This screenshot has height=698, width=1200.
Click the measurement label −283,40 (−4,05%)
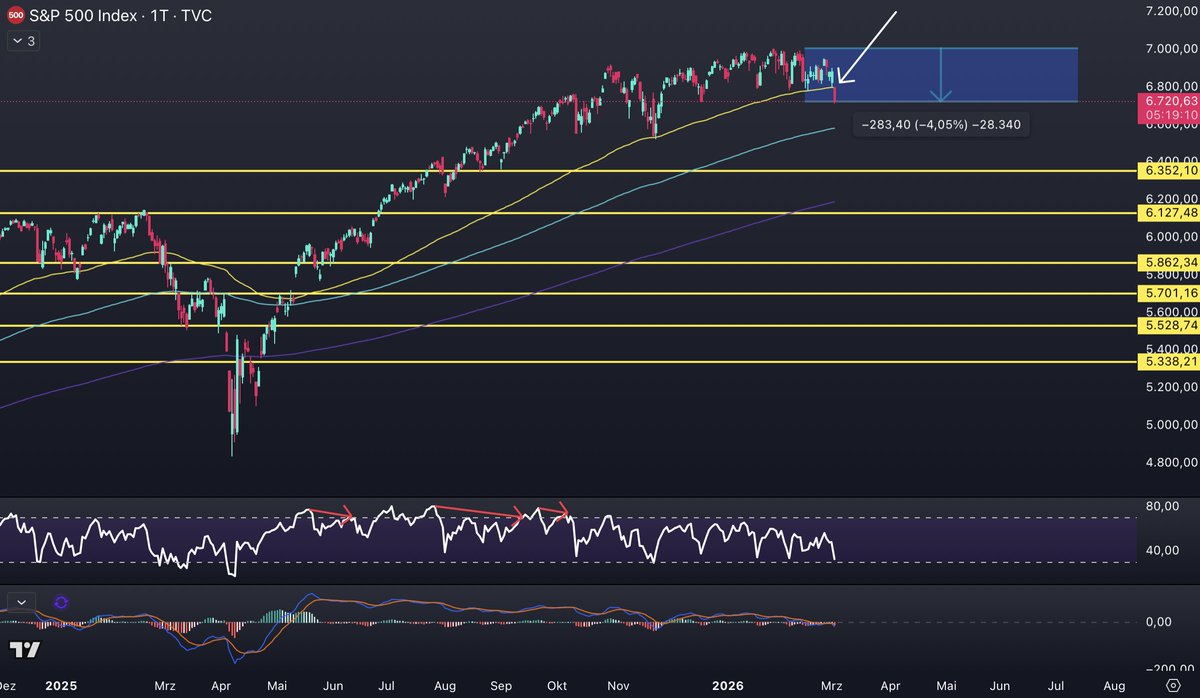[x=940, y=125]
